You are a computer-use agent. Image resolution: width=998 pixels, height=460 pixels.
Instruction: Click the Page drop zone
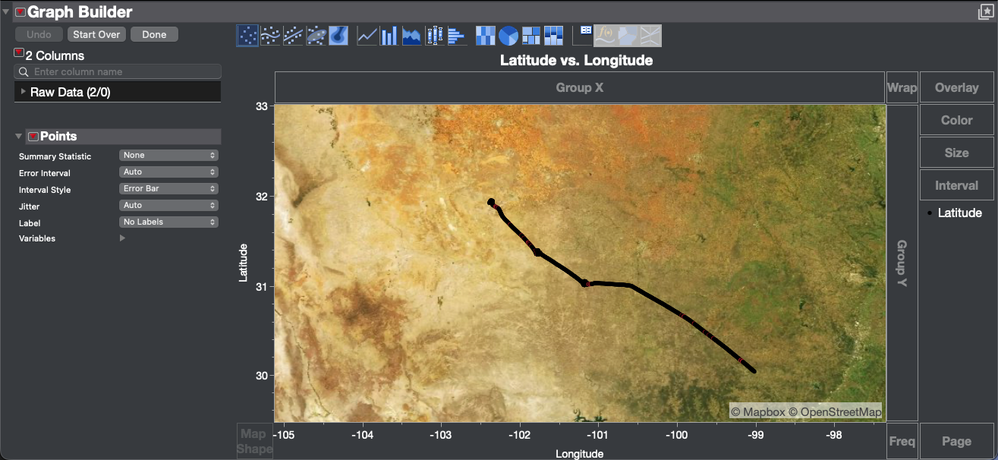coord(957,441)
